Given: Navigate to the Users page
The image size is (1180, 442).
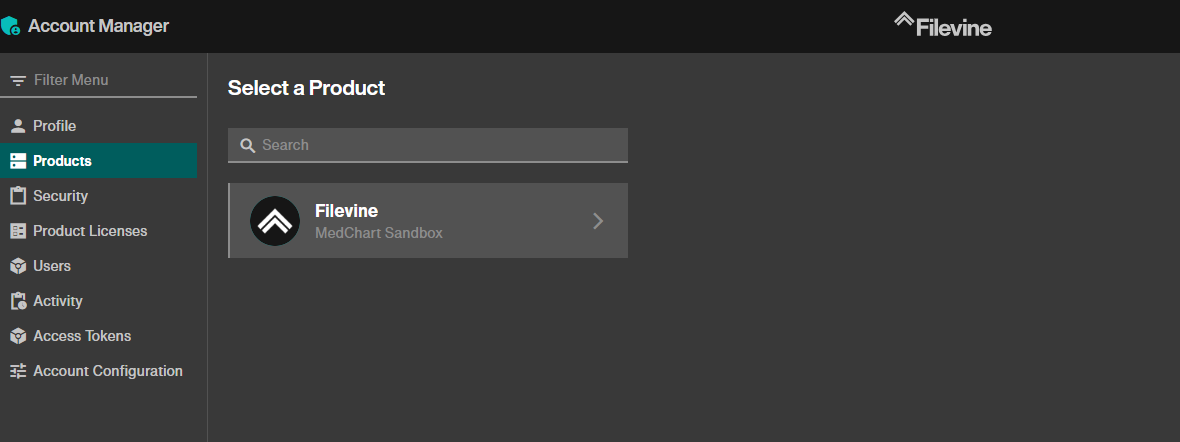Looking at the screenshot, I should pos(99,266).
